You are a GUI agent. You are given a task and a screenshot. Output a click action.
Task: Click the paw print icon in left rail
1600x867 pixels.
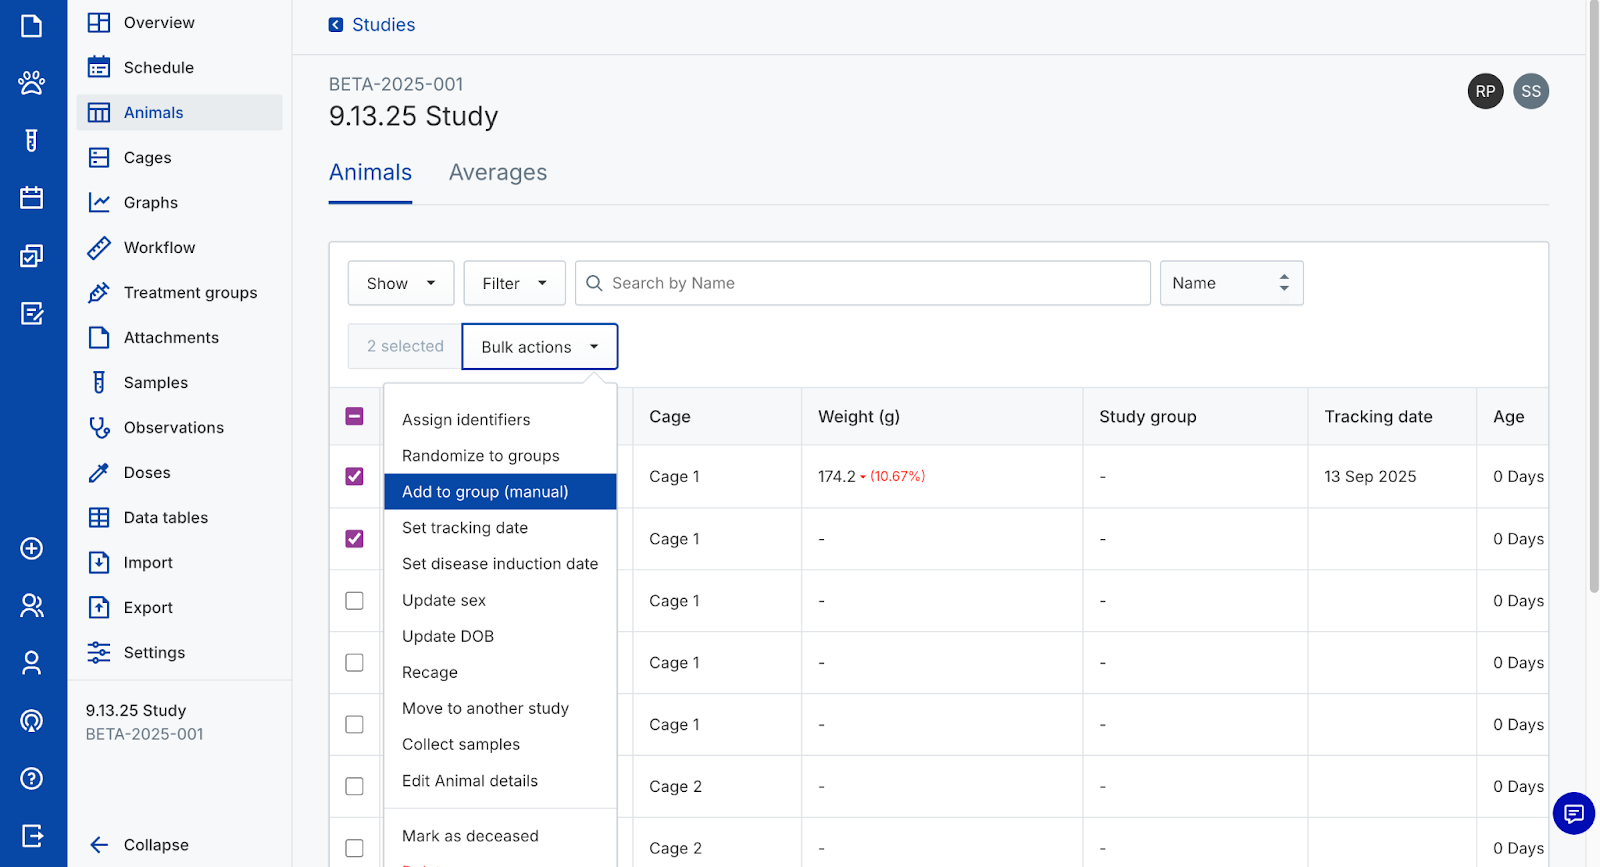click(x=32, y=82)
